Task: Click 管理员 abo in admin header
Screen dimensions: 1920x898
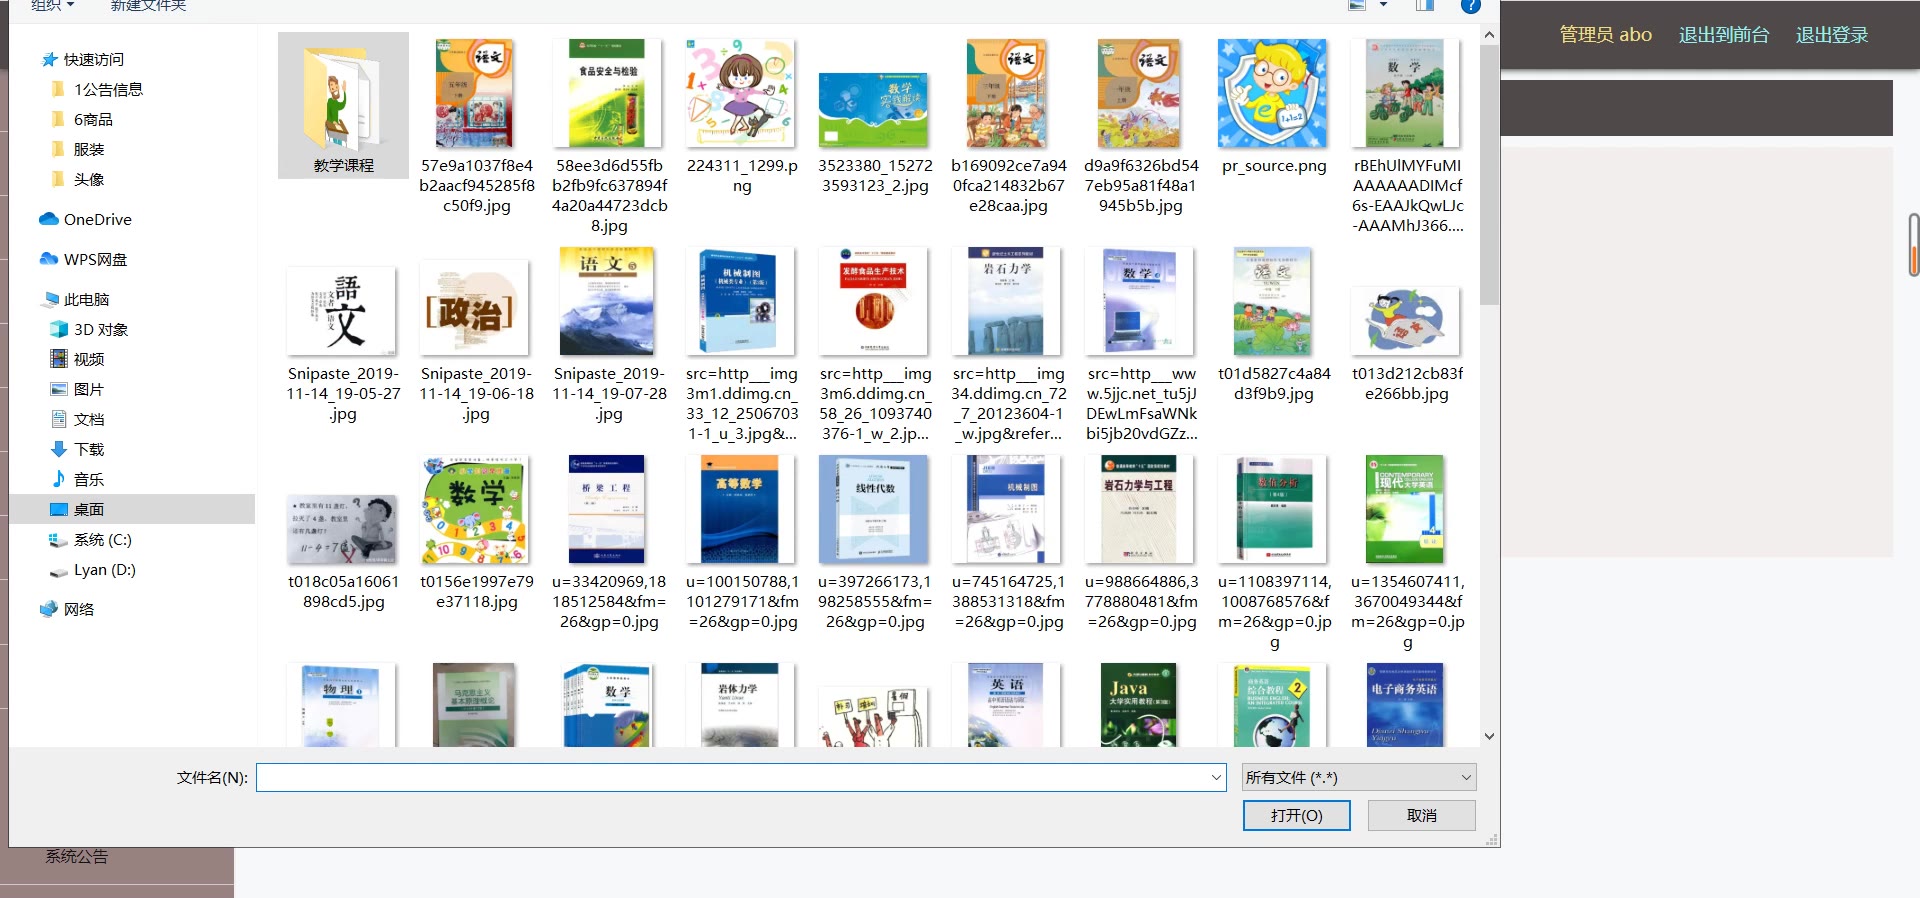Action: pyautogui.click(x=1606, y=35)
